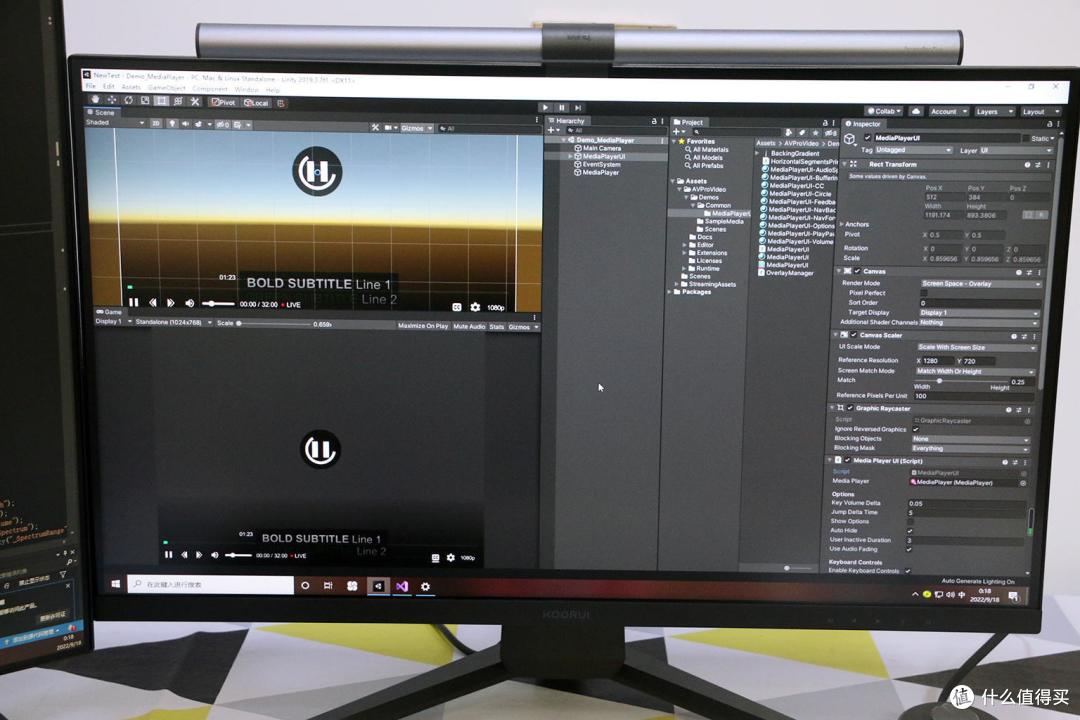Toggle Ignore Reversed Graphics checkbox
Image resolution: width=1080 pixels, height=720 pixels.
(x=915, y=429)
